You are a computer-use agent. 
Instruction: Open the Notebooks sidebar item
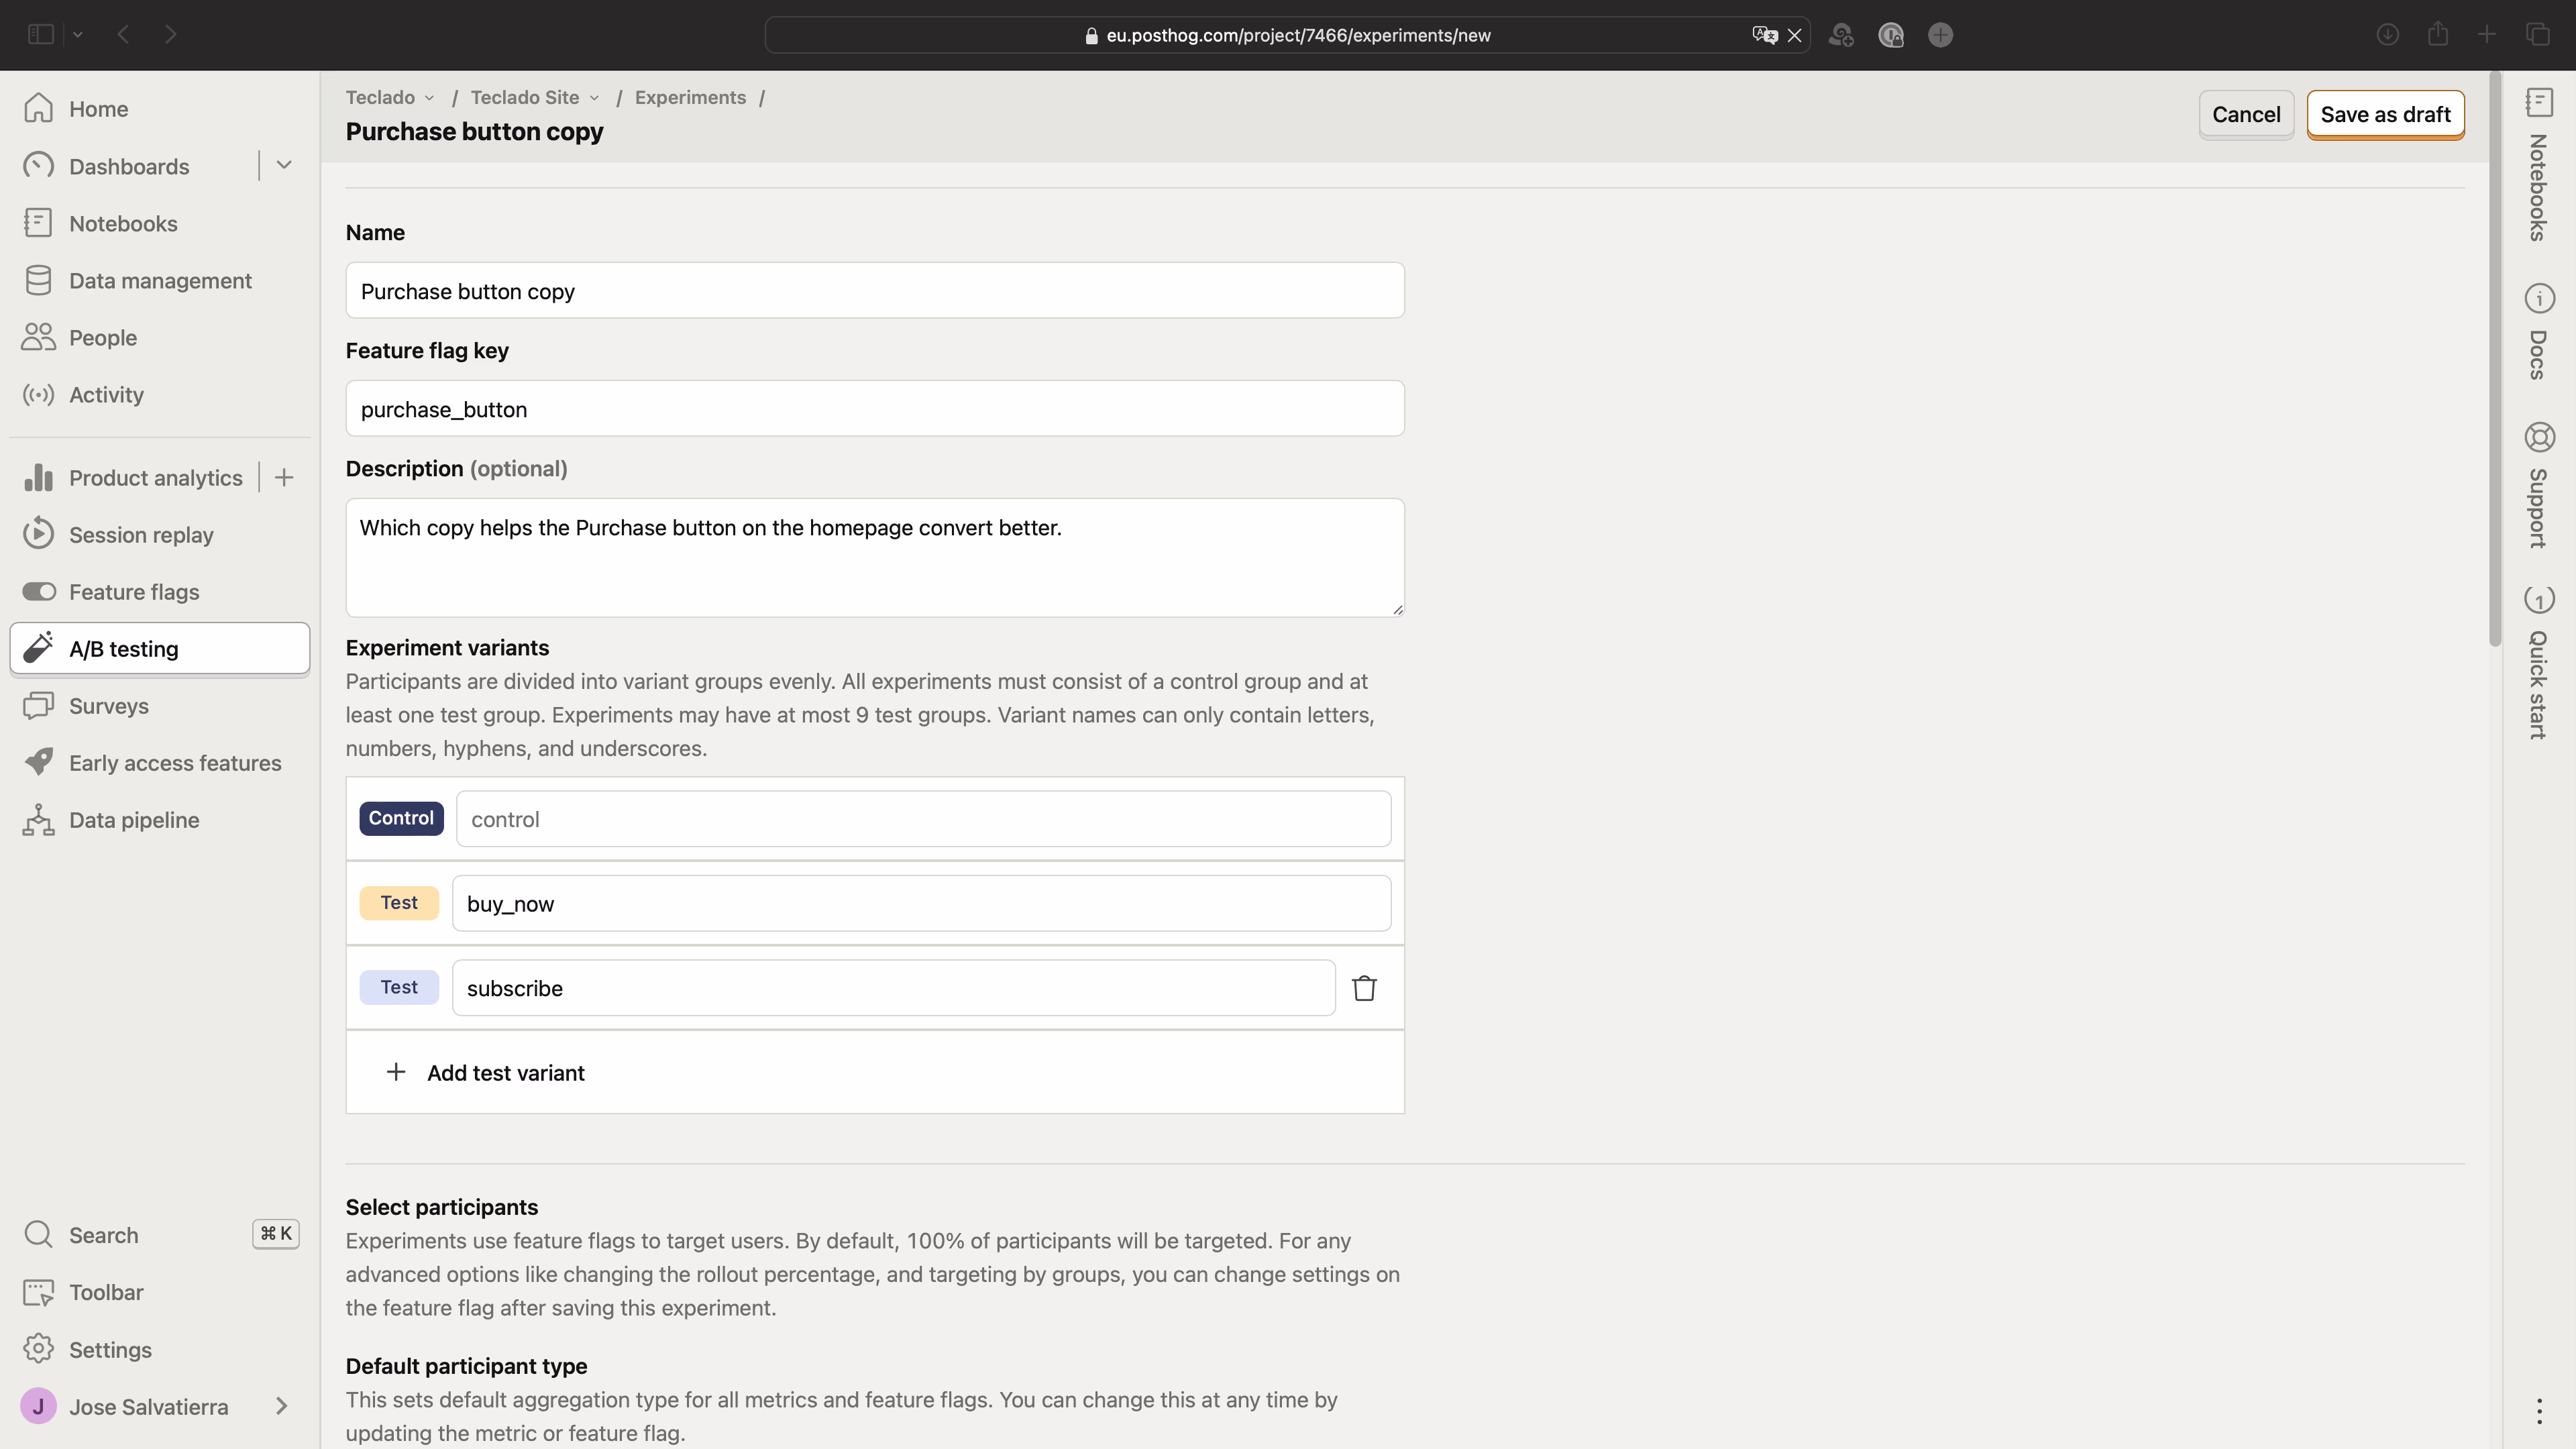tap(160, 223)
